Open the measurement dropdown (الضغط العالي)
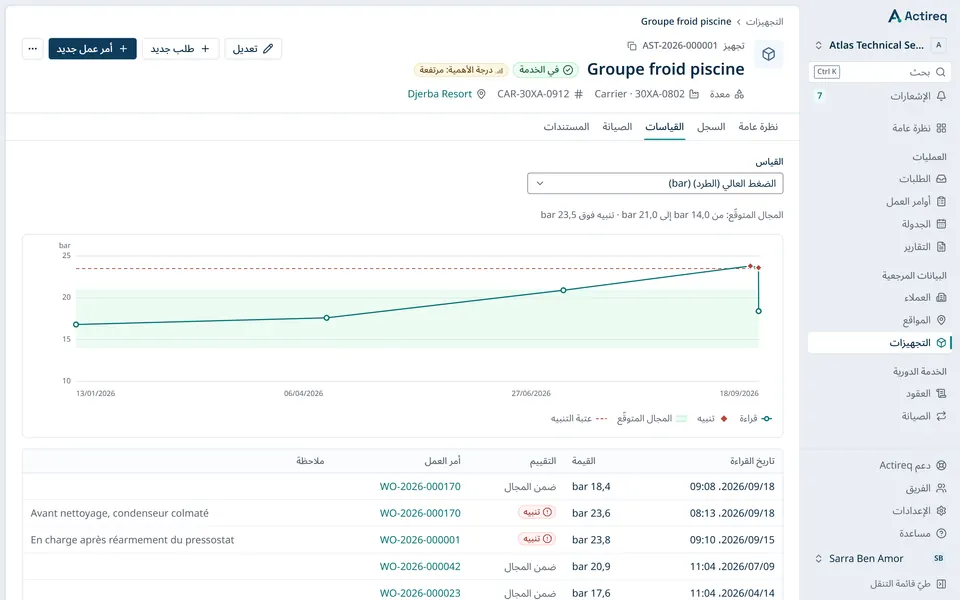Image resolution: width=960 pixels, height=600 pixels. coord(655,183)
